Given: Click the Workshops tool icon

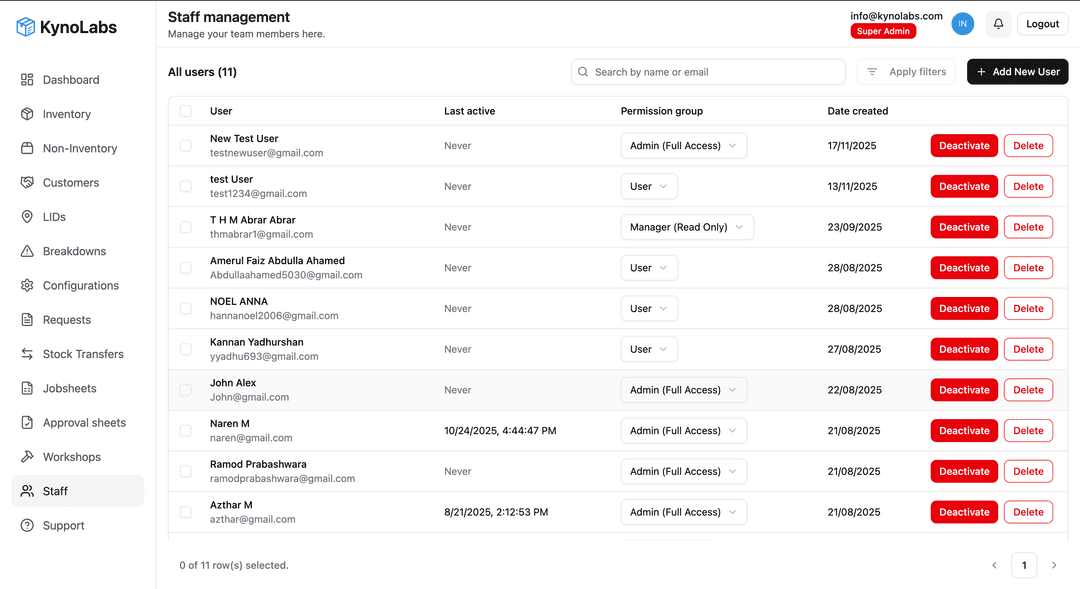Looking at the screenshot, I should coord(27,457).
